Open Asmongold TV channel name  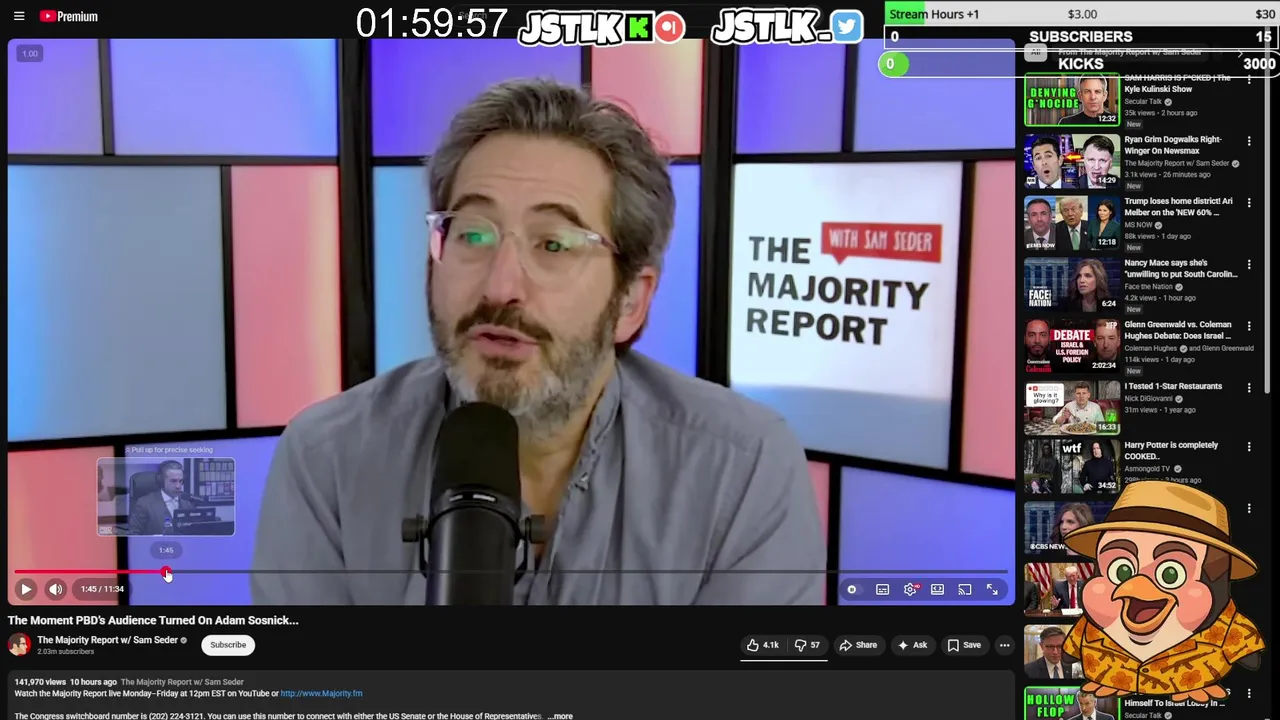[1147, 469]
